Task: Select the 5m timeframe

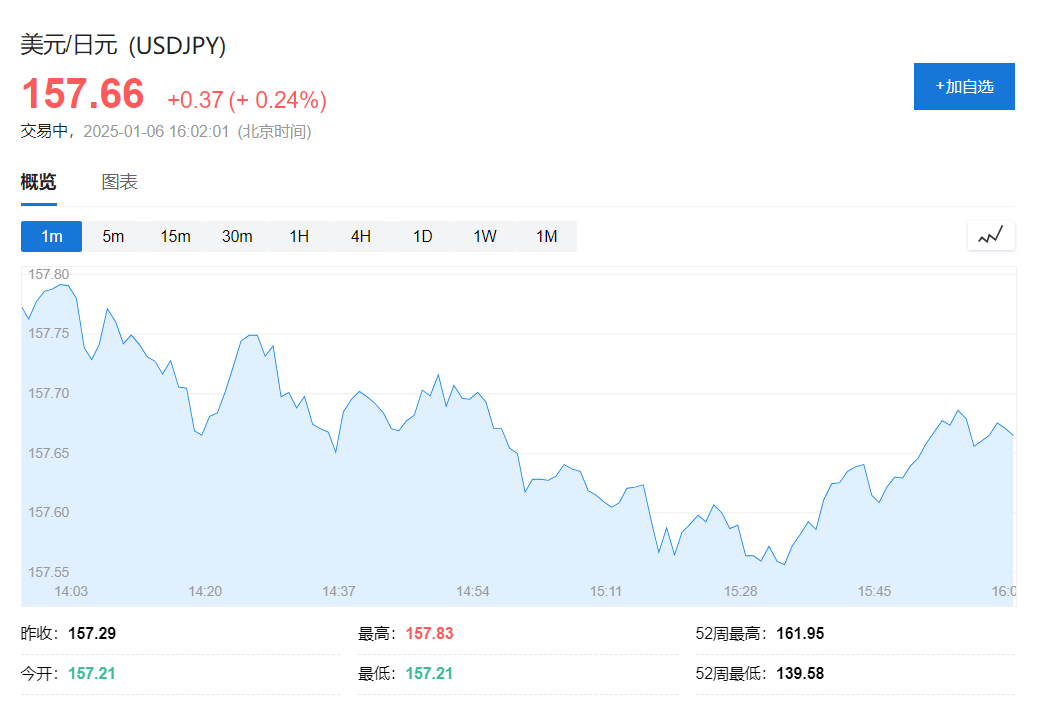Action: click(x=113, y=236)
